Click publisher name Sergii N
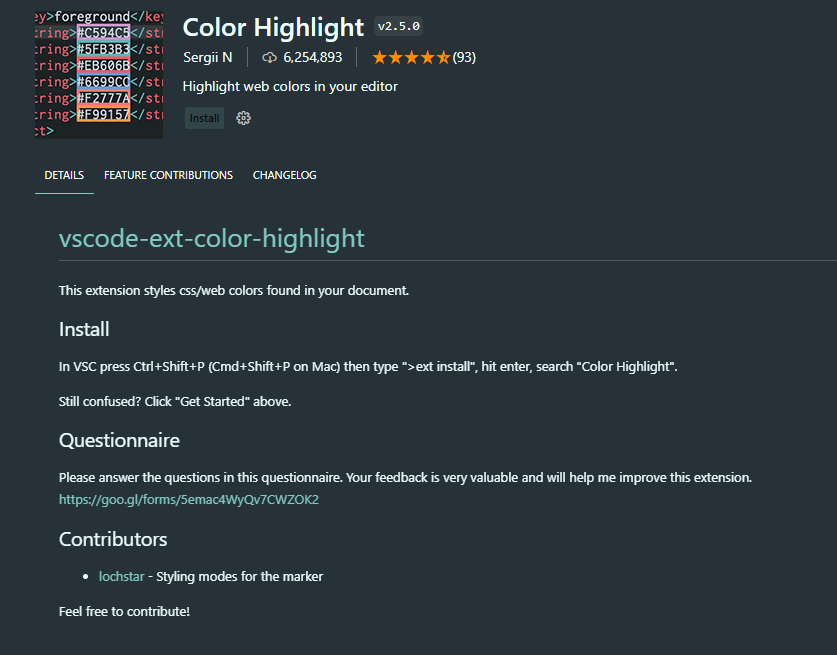This screenshot has width=837, height=655. coord(208,57)
